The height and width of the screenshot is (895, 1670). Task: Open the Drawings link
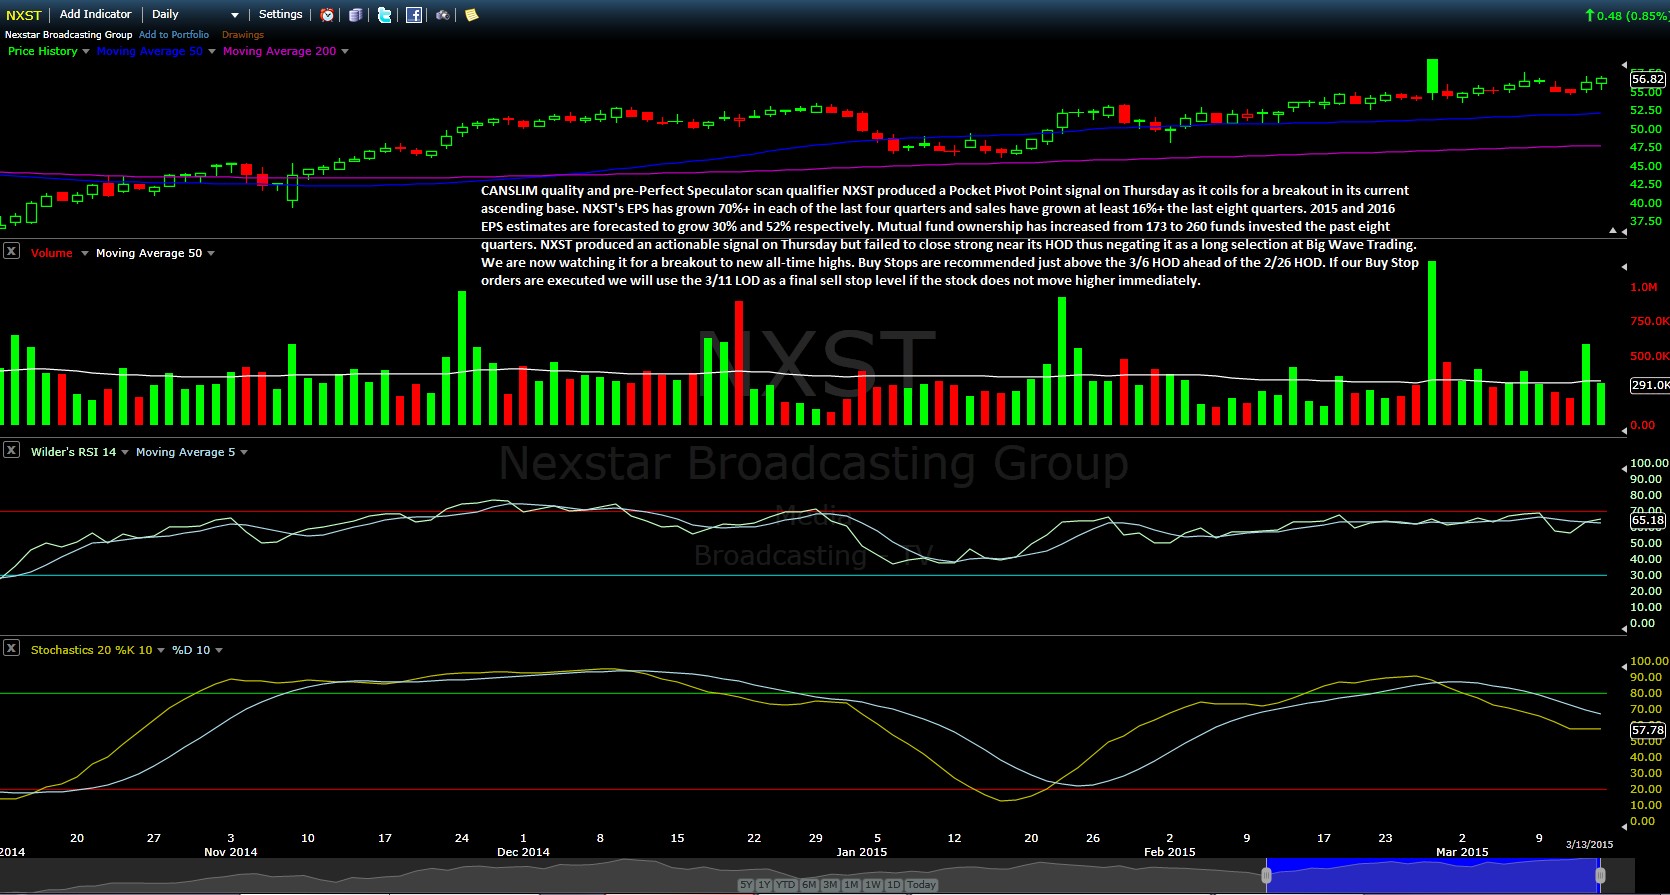click(x=243, y=34)
